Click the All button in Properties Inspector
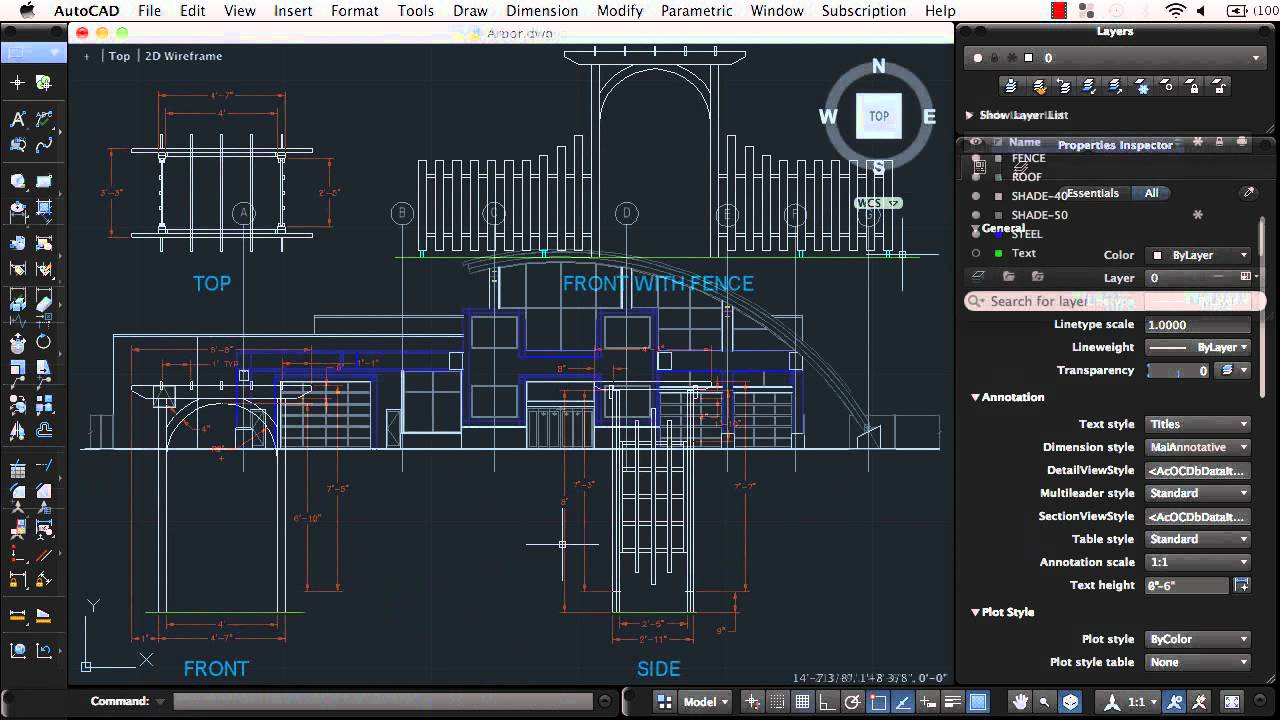The width and height of the screenshot is (1280, 720). [1151, 193]
